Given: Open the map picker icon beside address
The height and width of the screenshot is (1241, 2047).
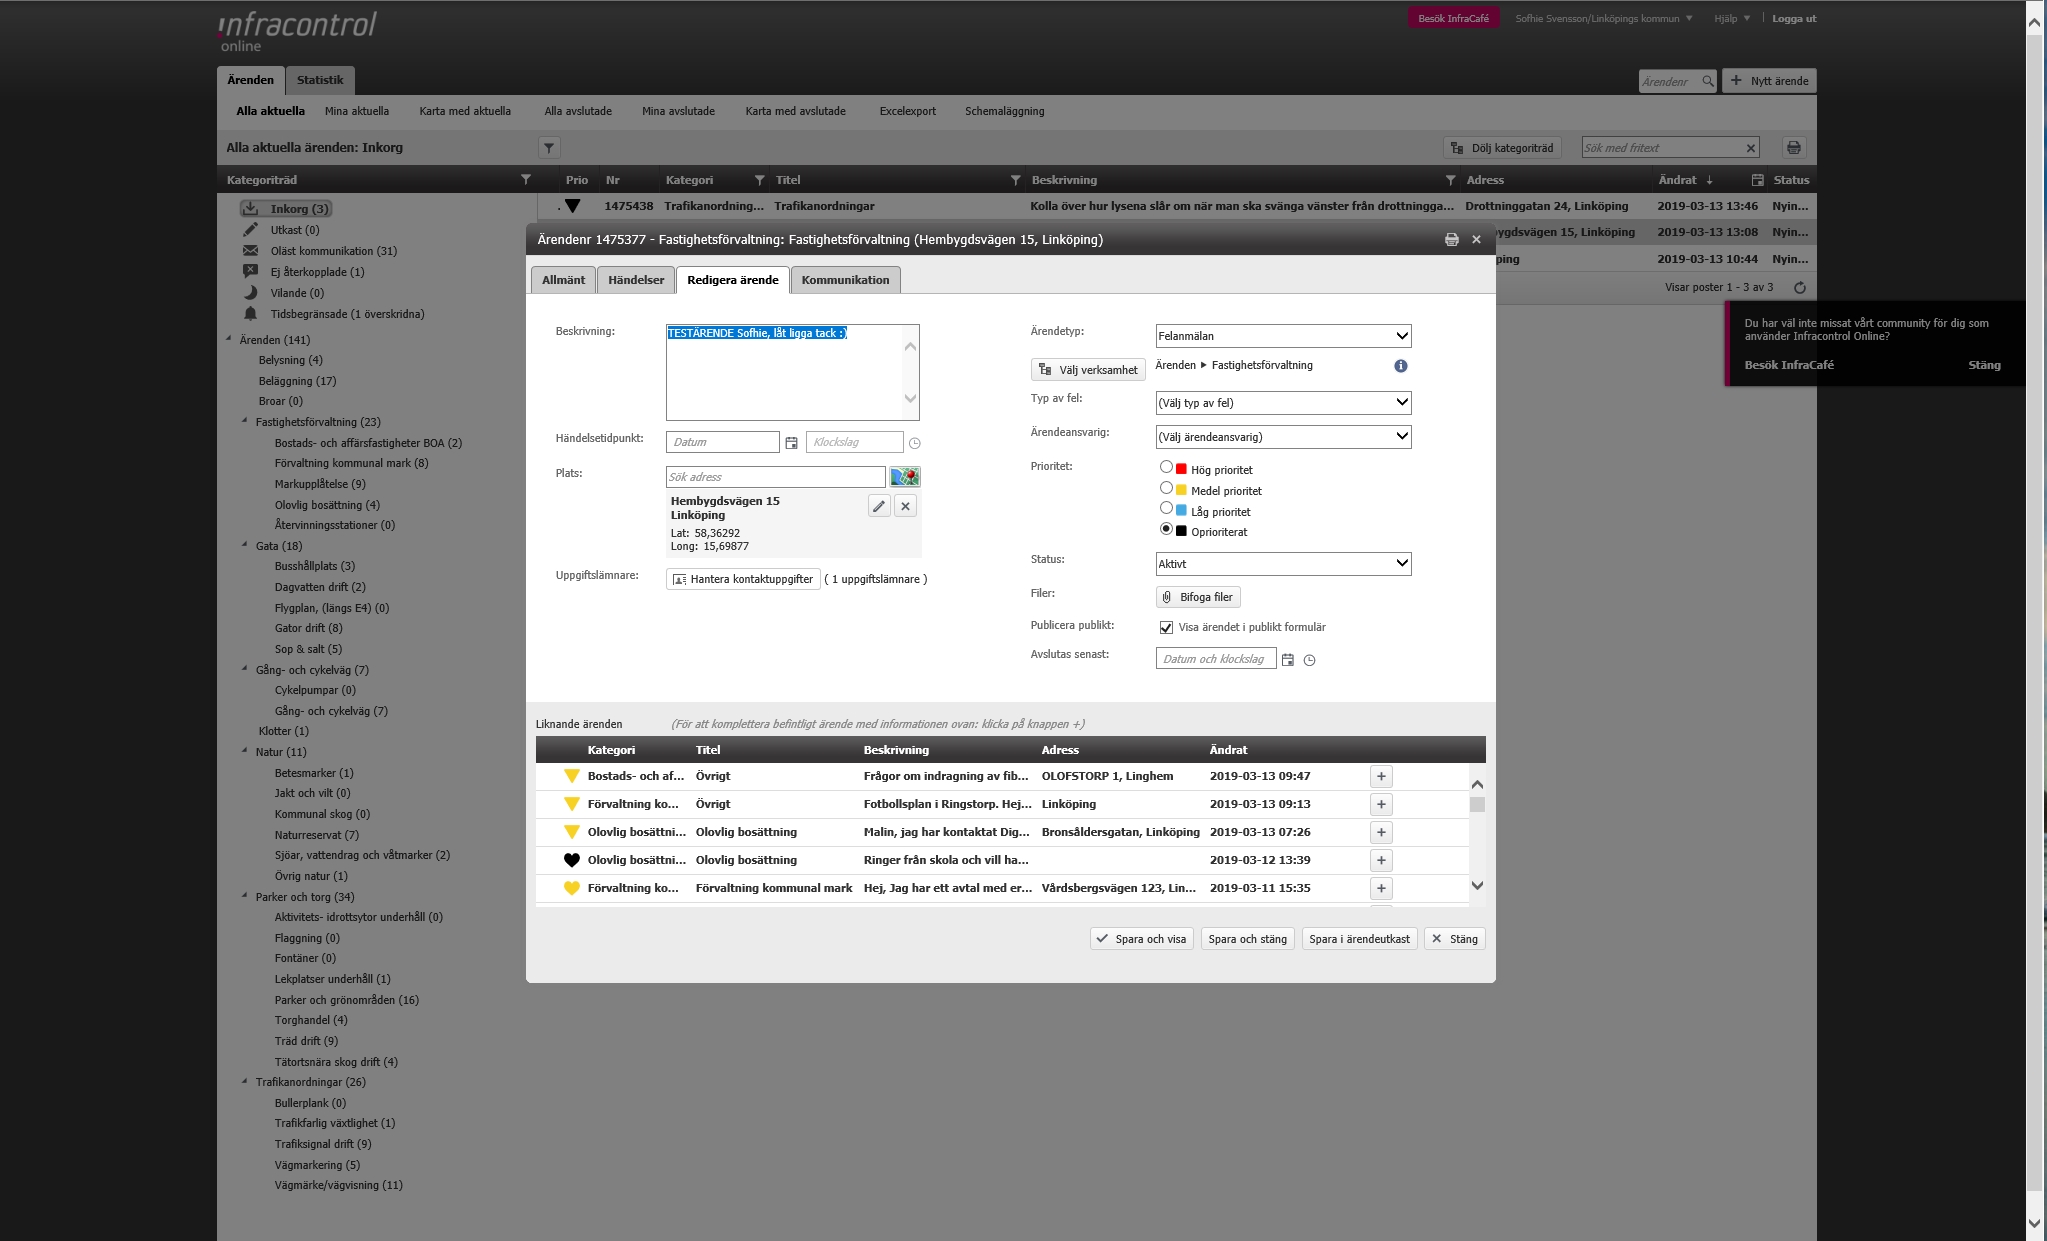Looking at the screenshot, I should (x=904, y=477).
